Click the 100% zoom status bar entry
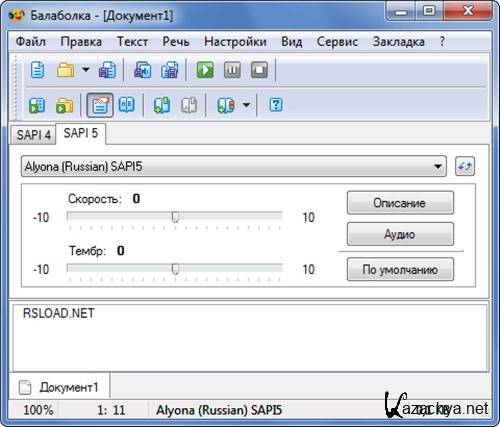Screen dimensions: 500x427 pyautogui.click(x=38, y=410)
